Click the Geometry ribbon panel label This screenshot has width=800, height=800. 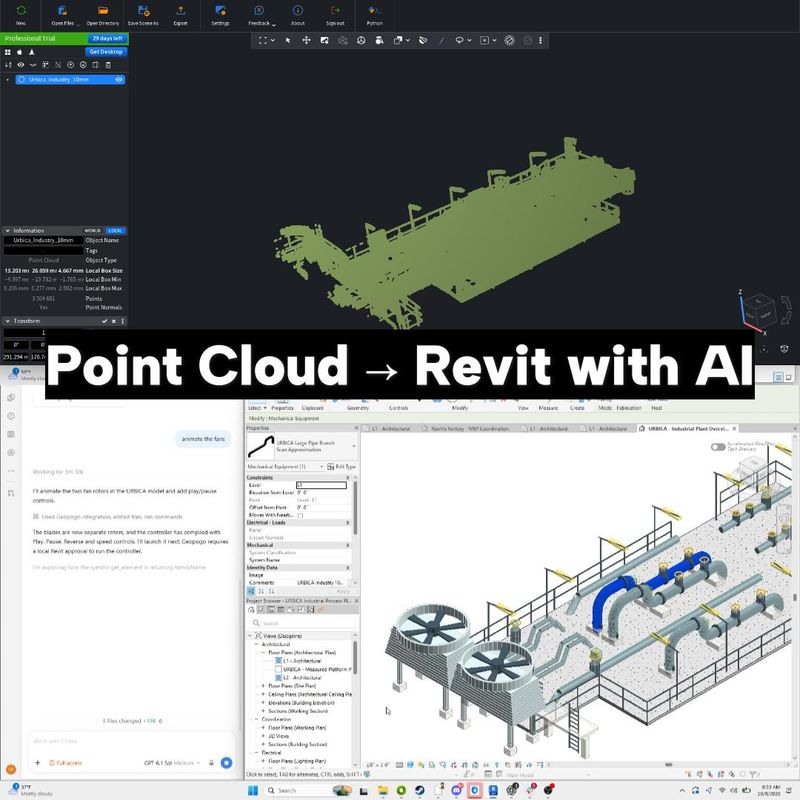click(358, 408)
